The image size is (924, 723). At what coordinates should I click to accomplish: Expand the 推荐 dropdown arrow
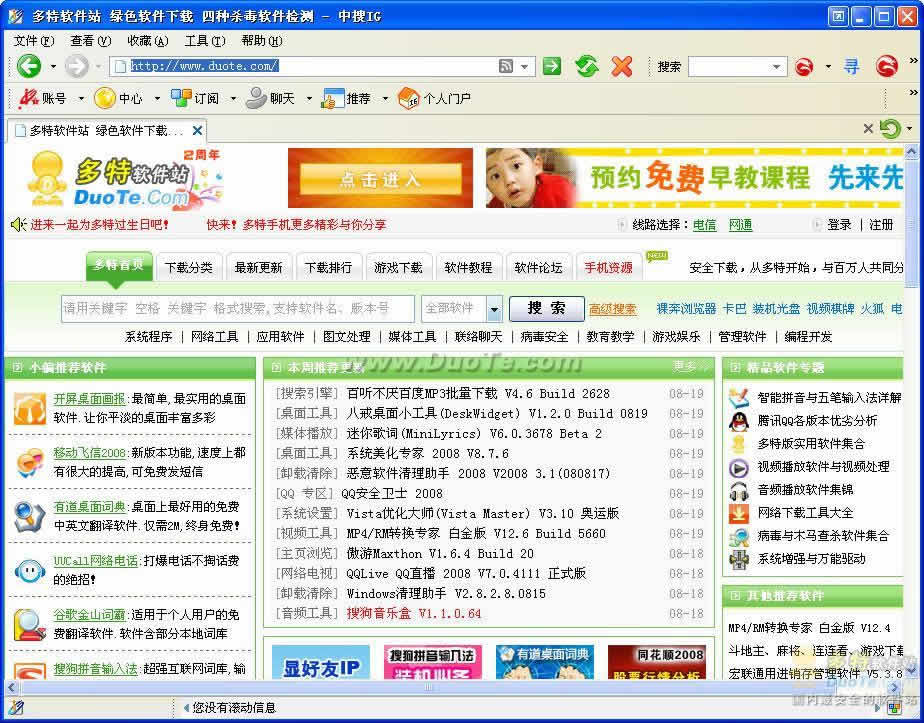[385, 98]
